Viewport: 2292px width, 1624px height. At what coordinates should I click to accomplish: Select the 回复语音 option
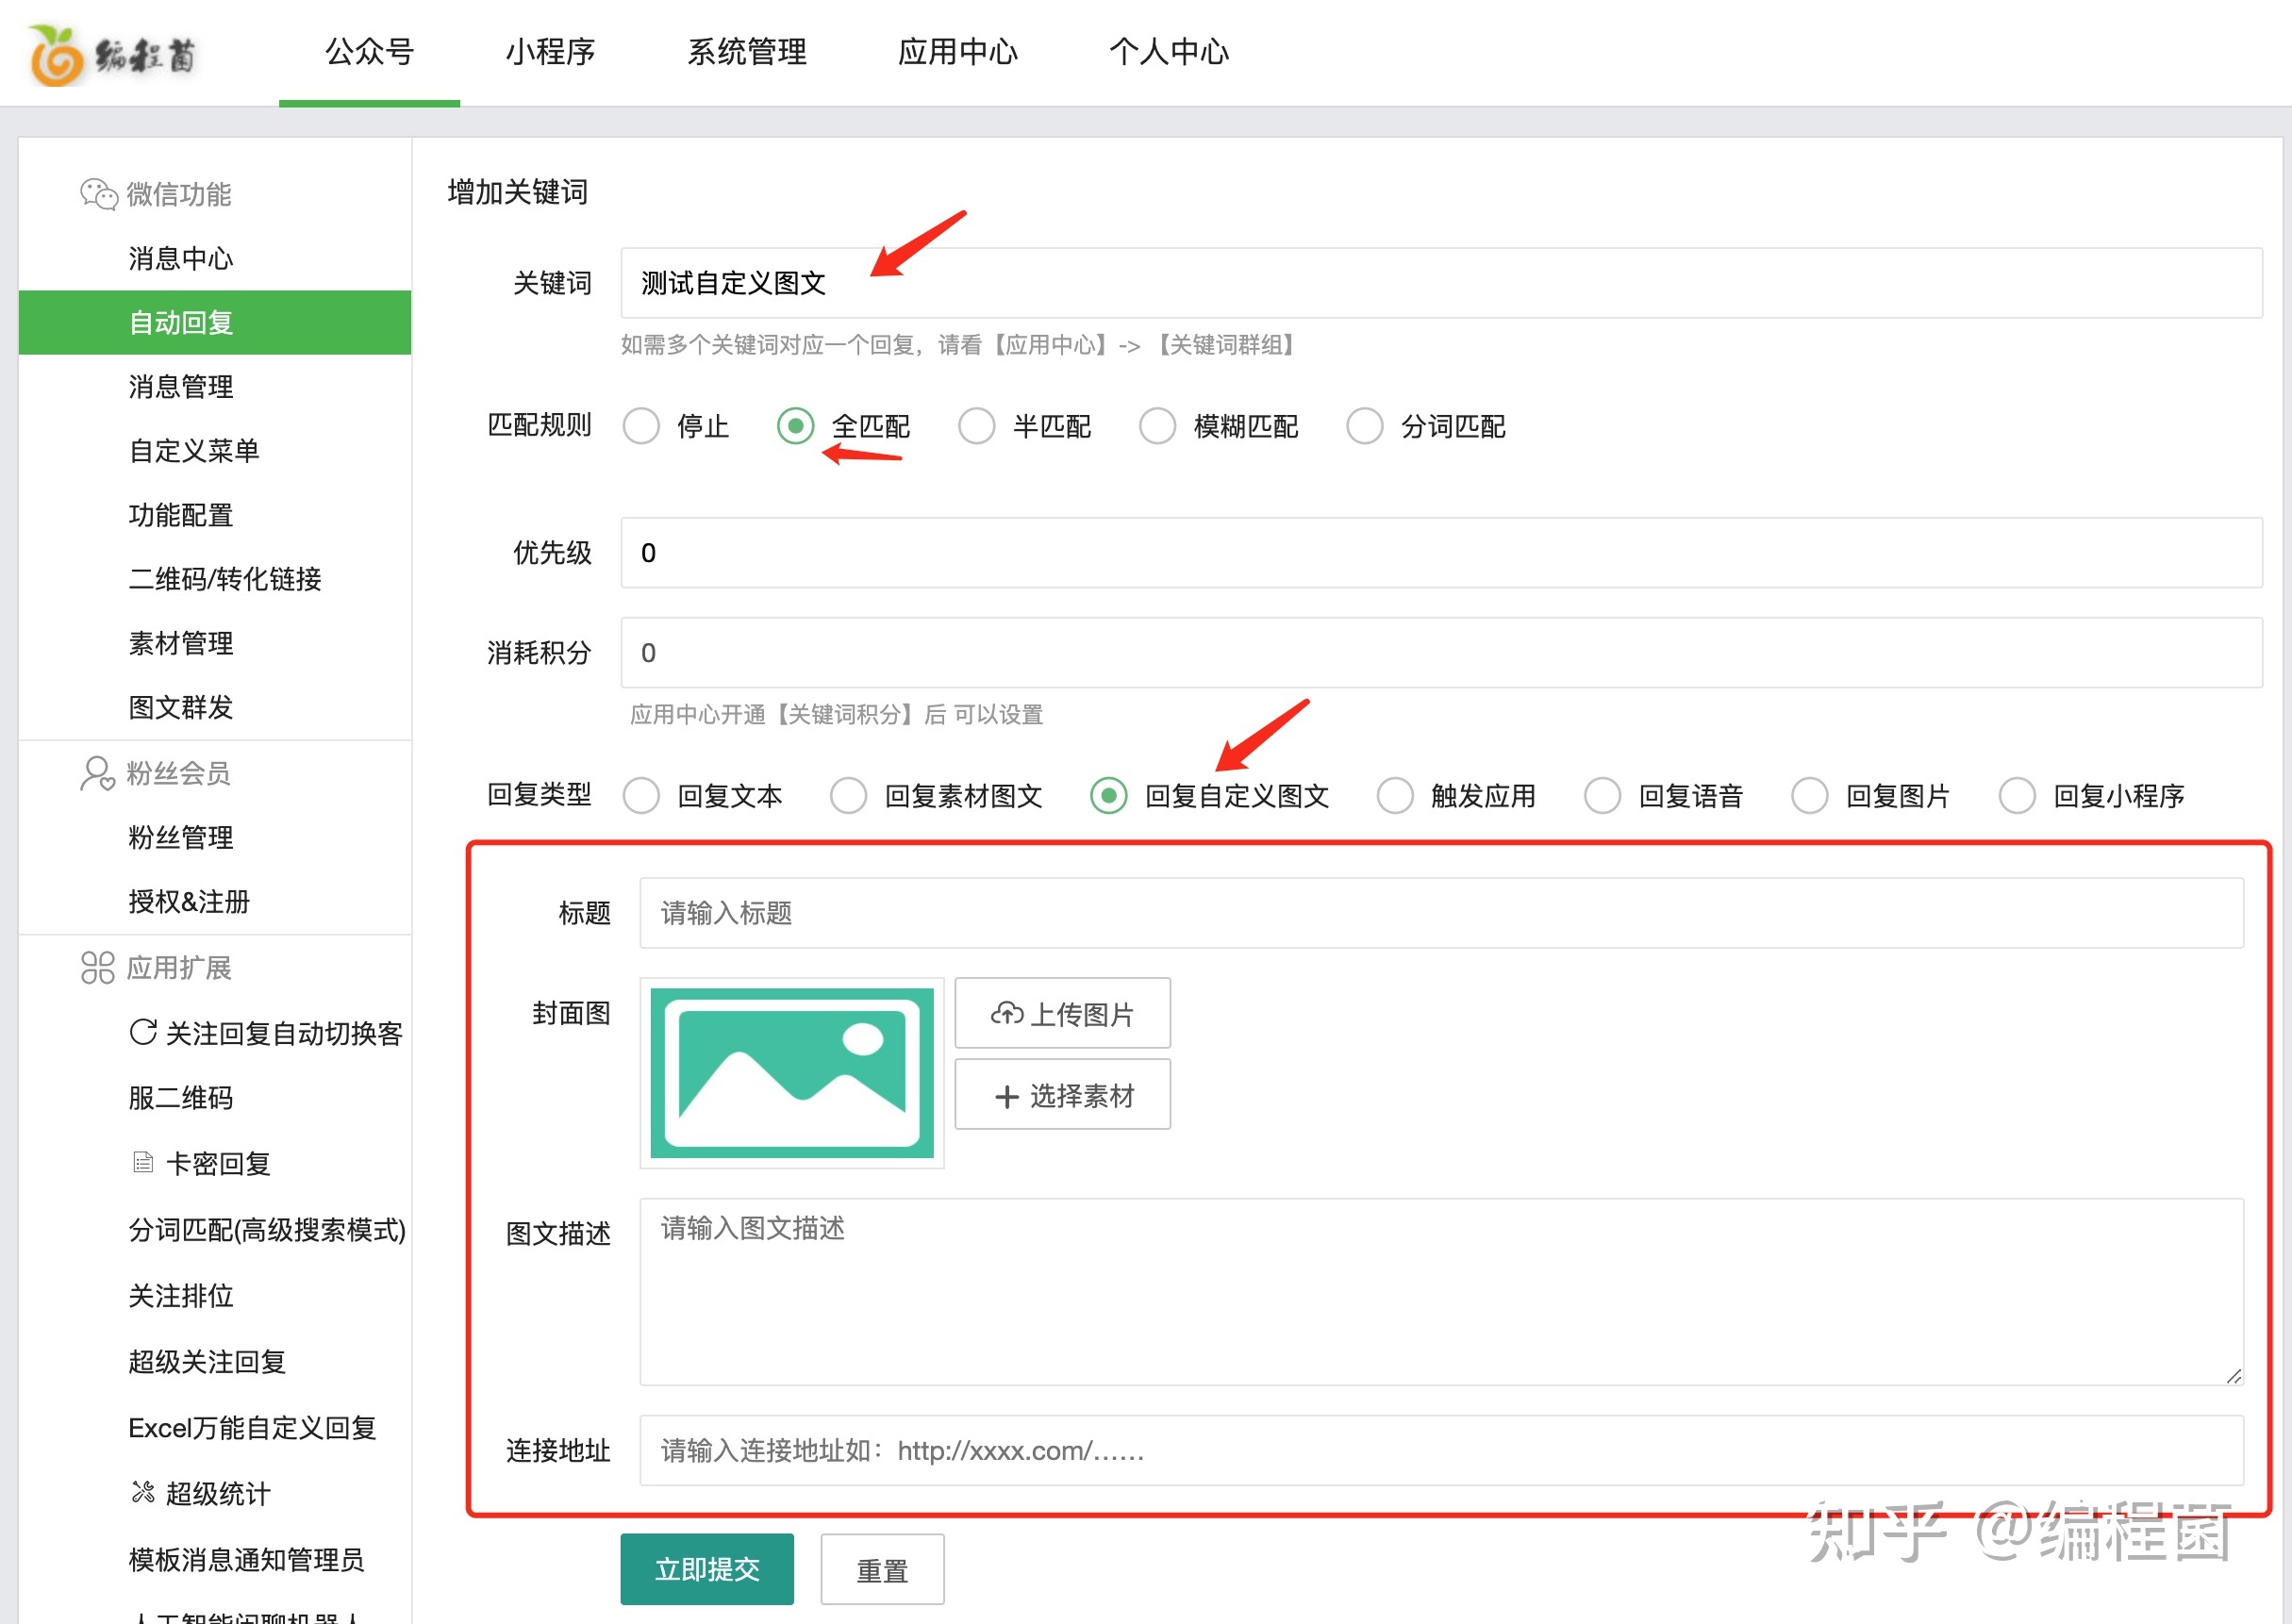[x=1602, y=796]
